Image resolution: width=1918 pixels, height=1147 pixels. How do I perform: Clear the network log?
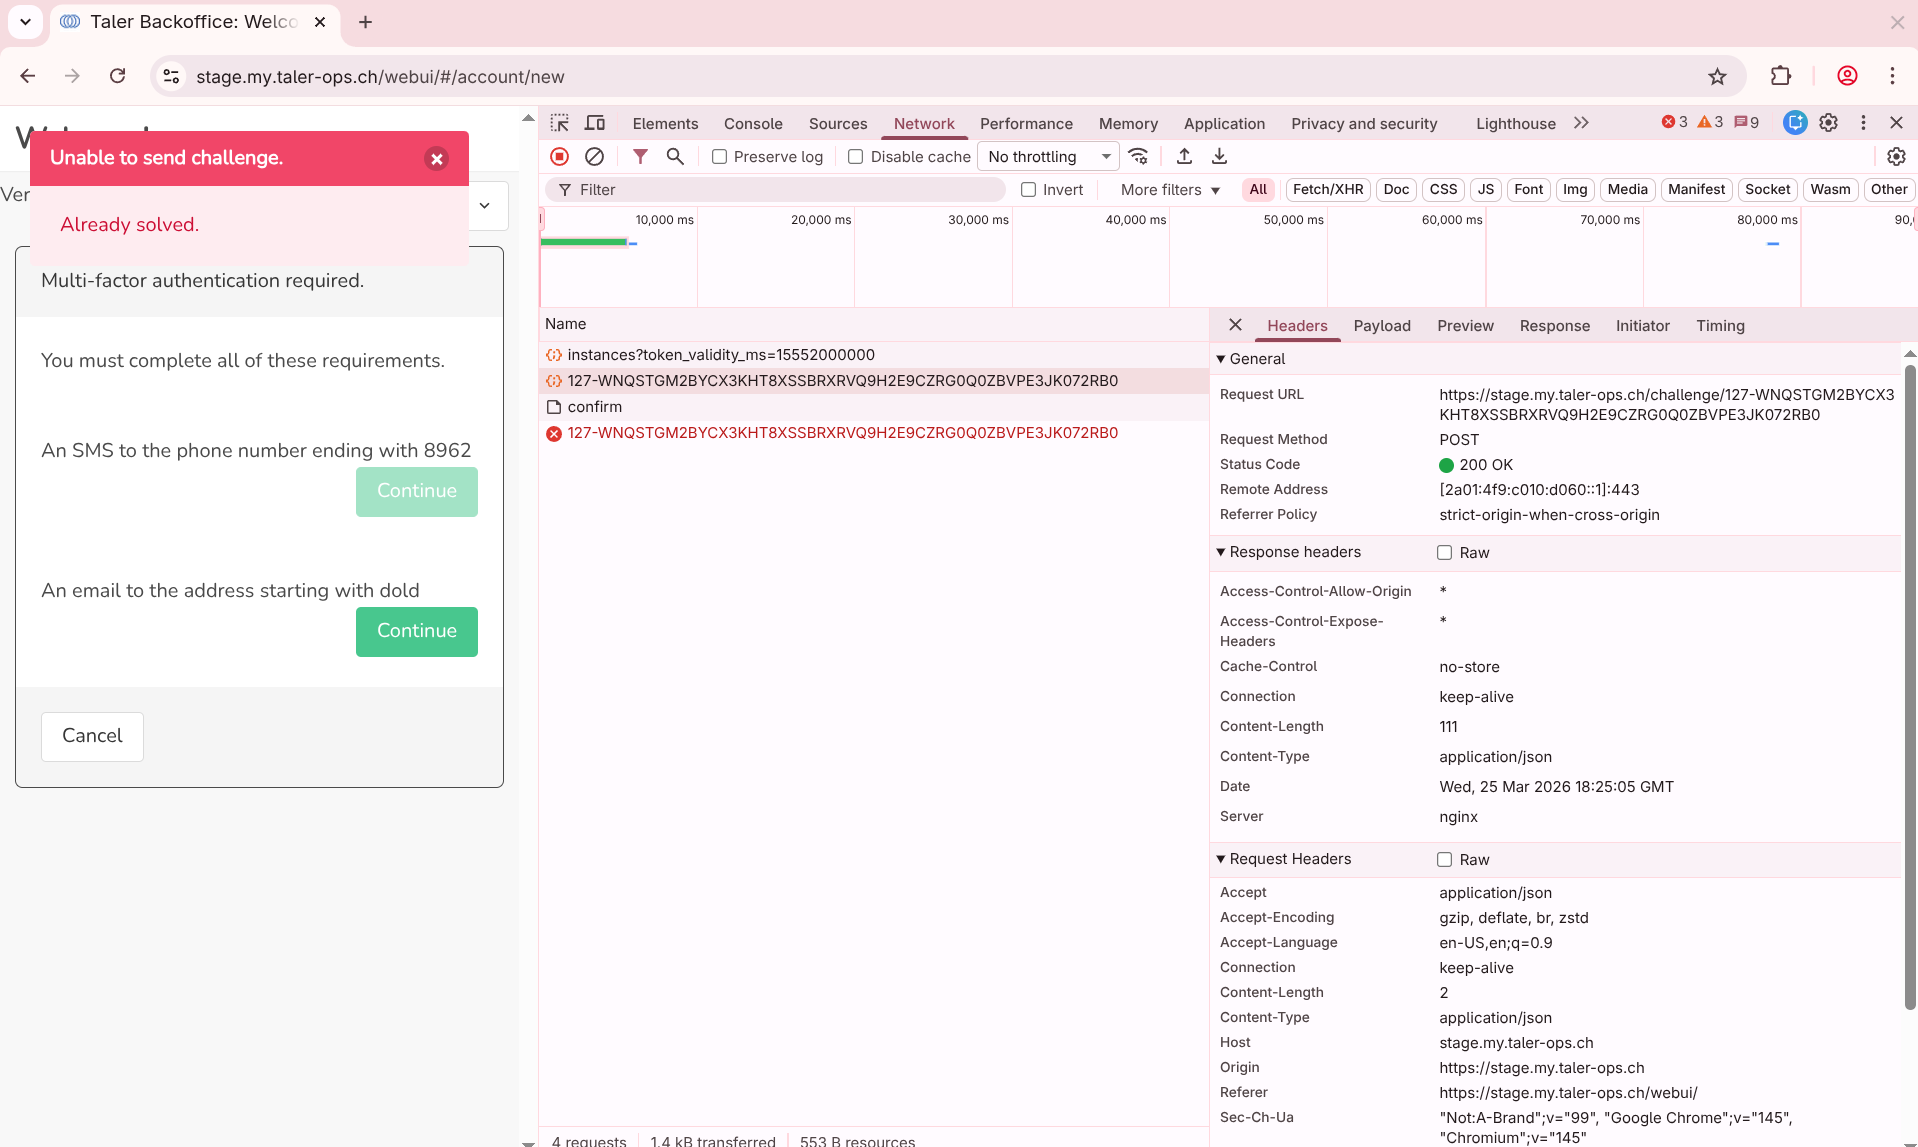pos(594,156)
